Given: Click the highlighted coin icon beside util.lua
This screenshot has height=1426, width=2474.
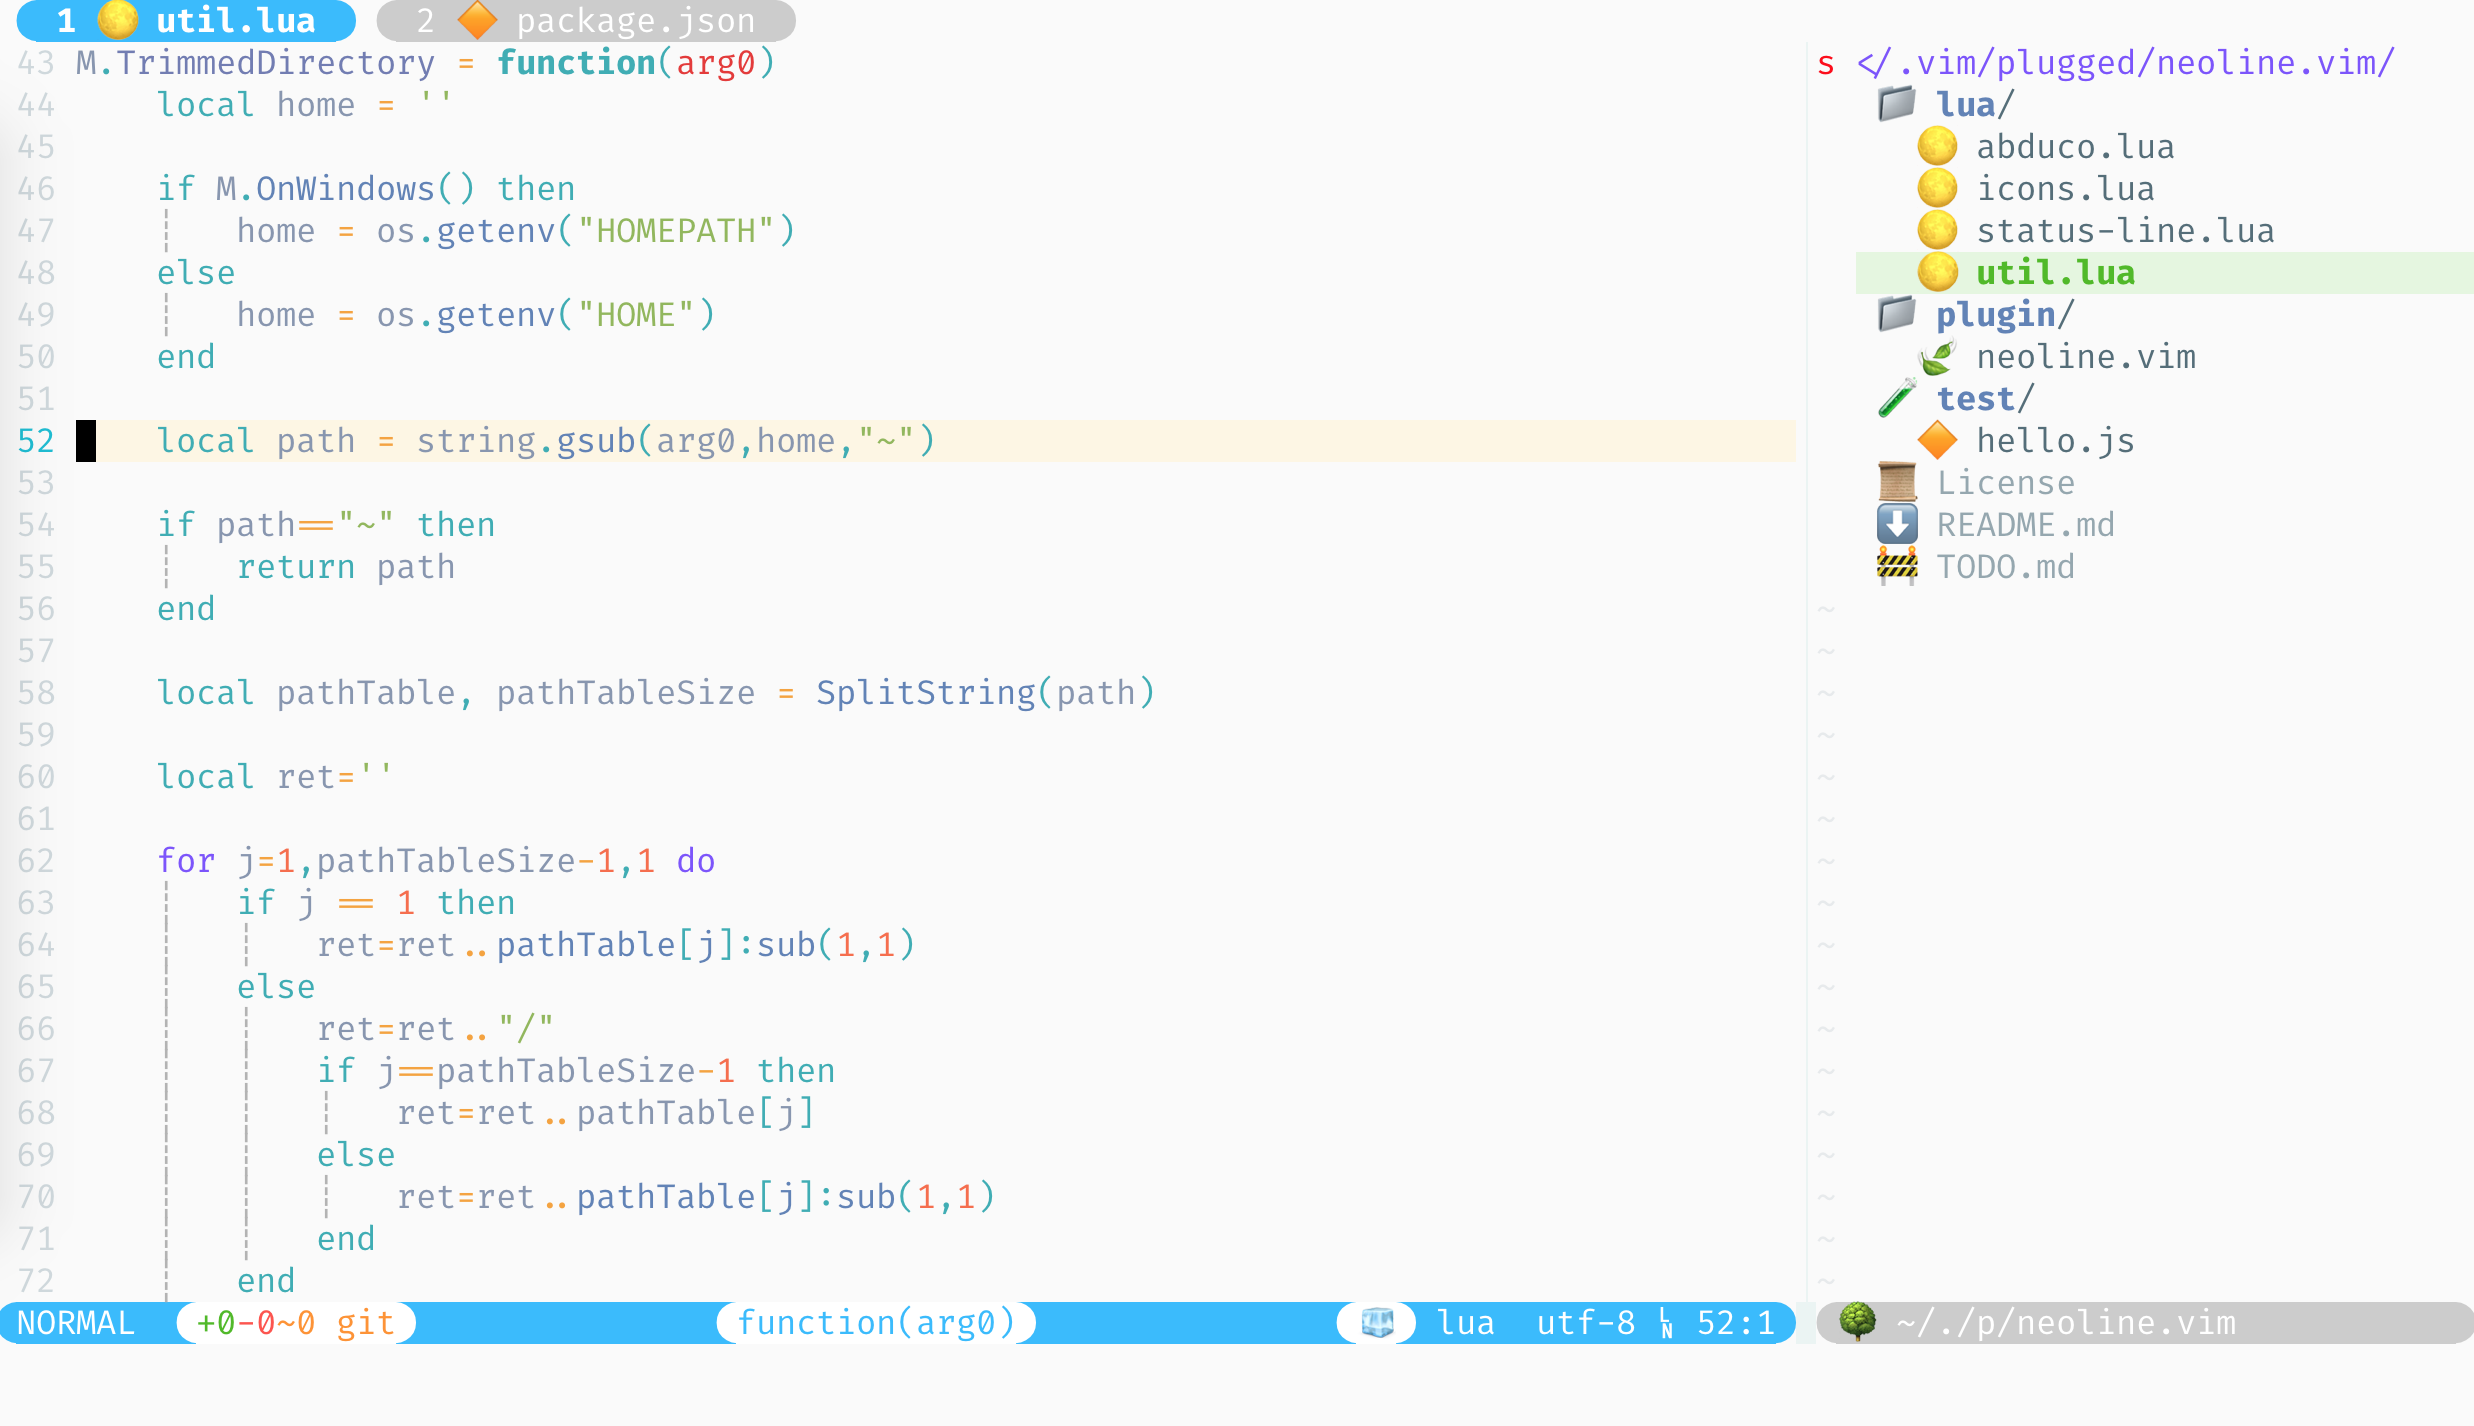Looking at the screenshot, I should click(1938, 272).
